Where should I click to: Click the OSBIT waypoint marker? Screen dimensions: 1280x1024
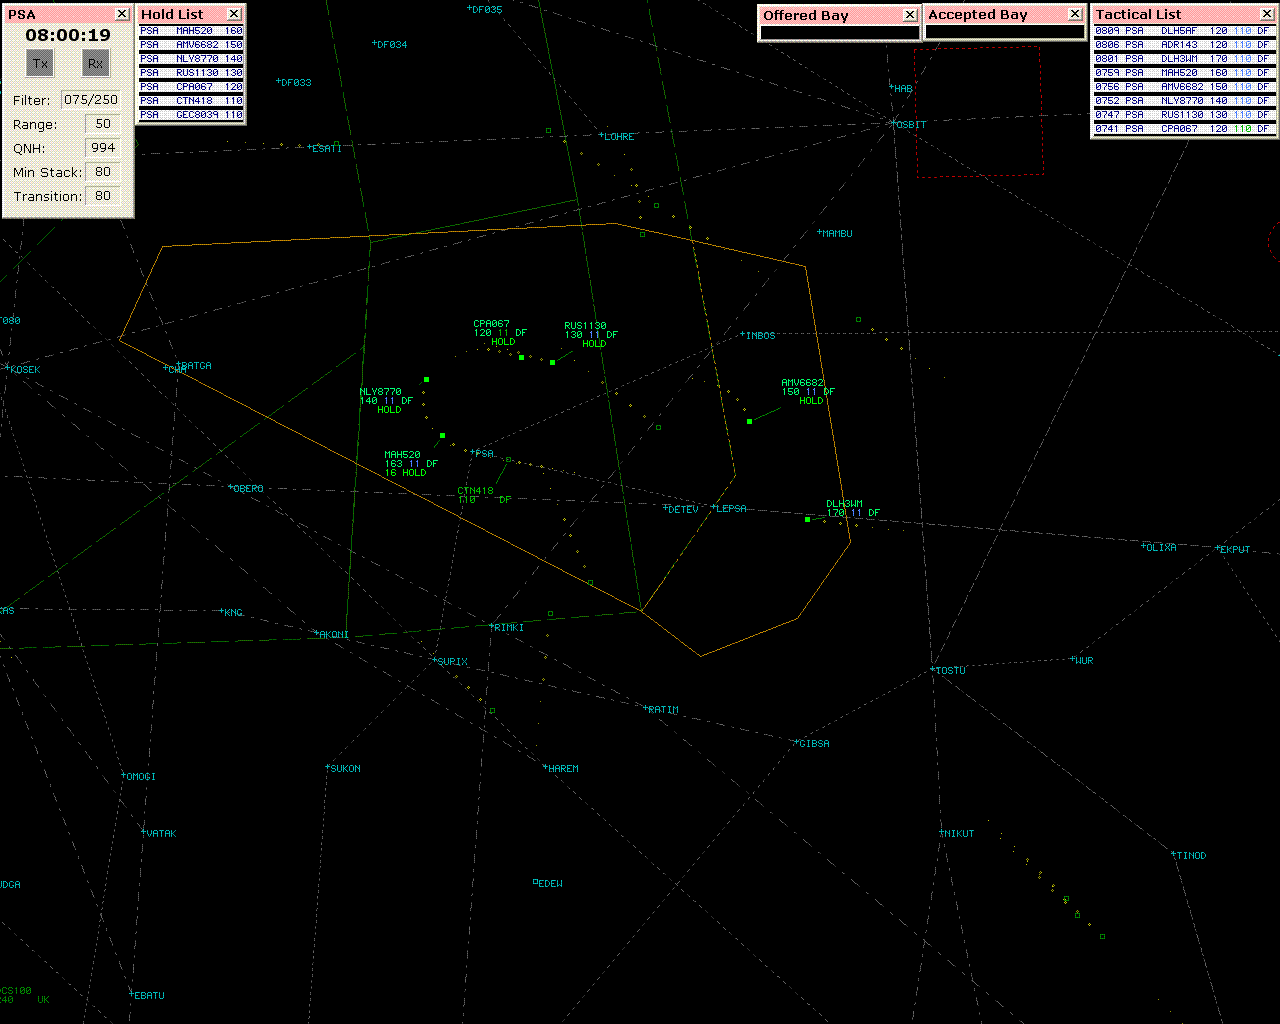point(909,124)
